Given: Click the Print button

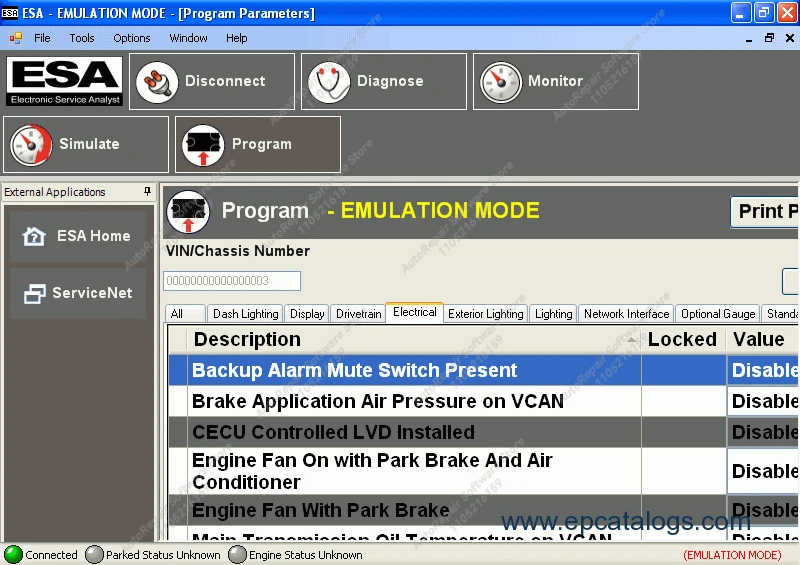Looking at the screenshot, I should (765, 211).
